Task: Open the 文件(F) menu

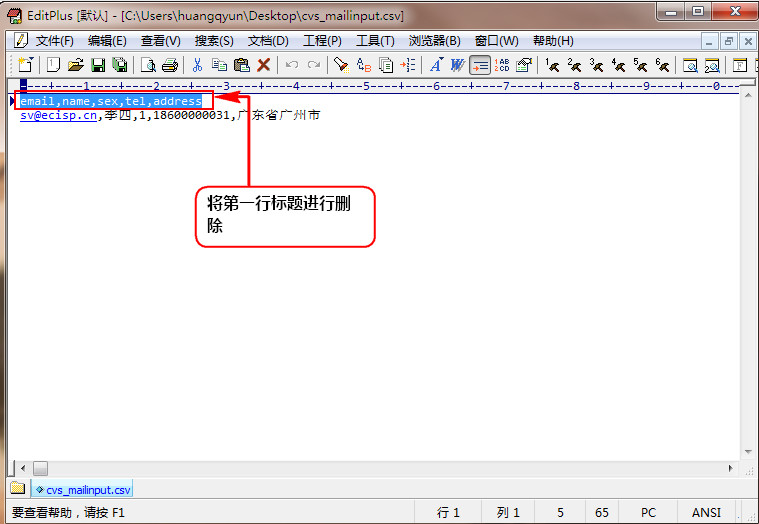Action: 54,41
